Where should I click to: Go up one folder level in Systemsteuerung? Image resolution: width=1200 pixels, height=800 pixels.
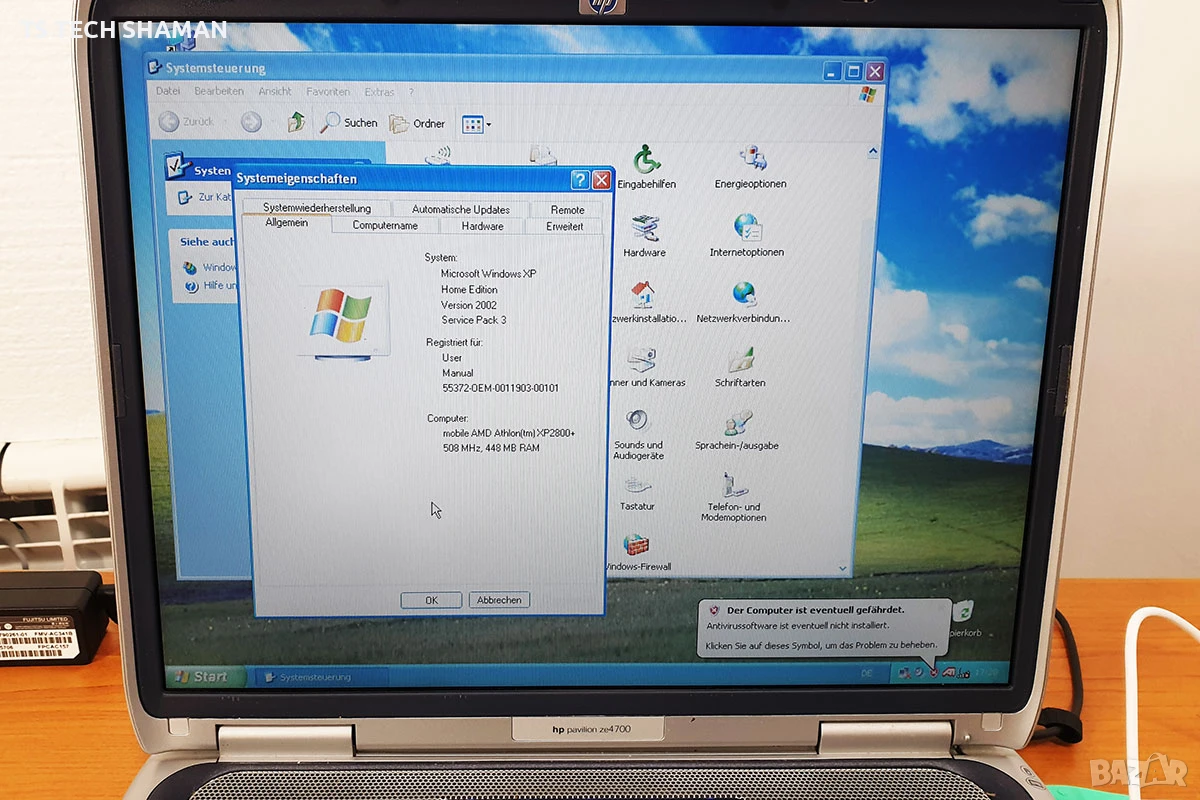pos(296,122)
